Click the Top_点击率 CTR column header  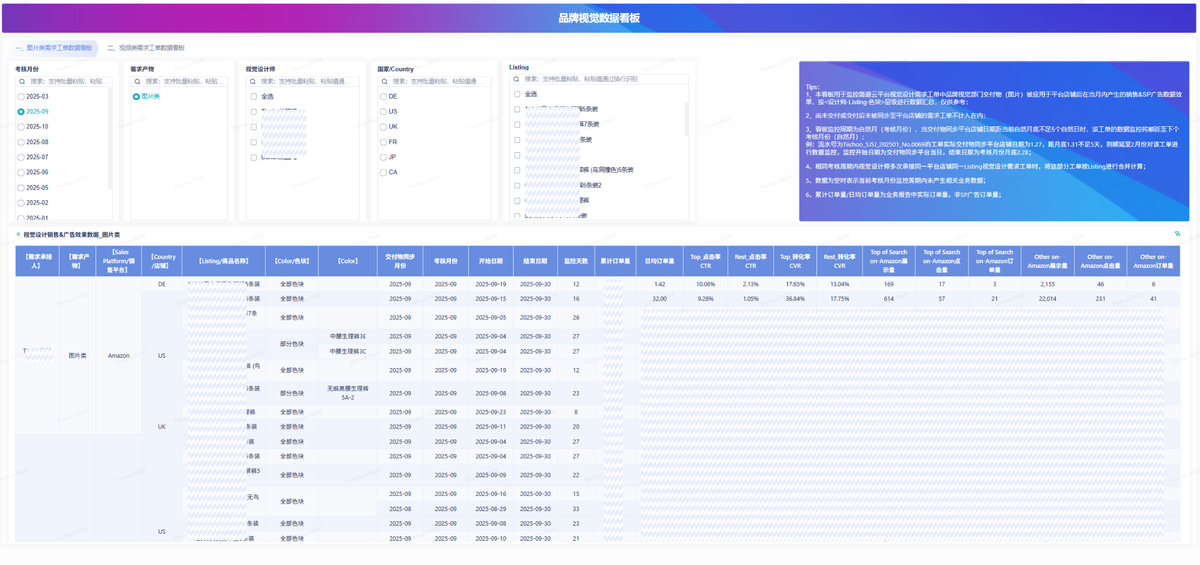tap(706, 261)
